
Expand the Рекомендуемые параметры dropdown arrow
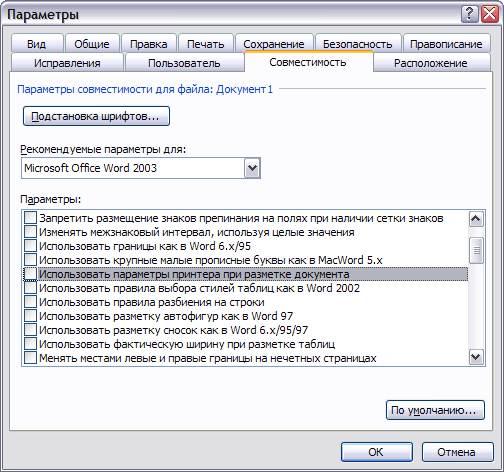tap(252, 168)
